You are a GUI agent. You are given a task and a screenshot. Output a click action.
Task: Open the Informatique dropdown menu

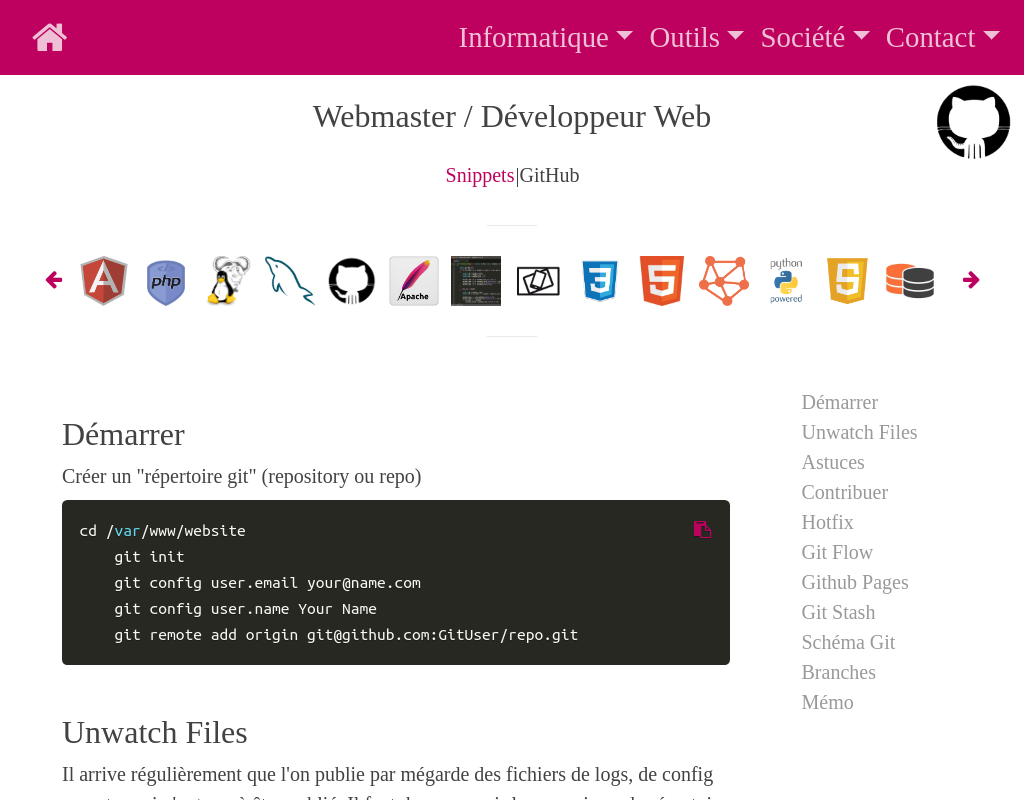[x=545, y=37]
